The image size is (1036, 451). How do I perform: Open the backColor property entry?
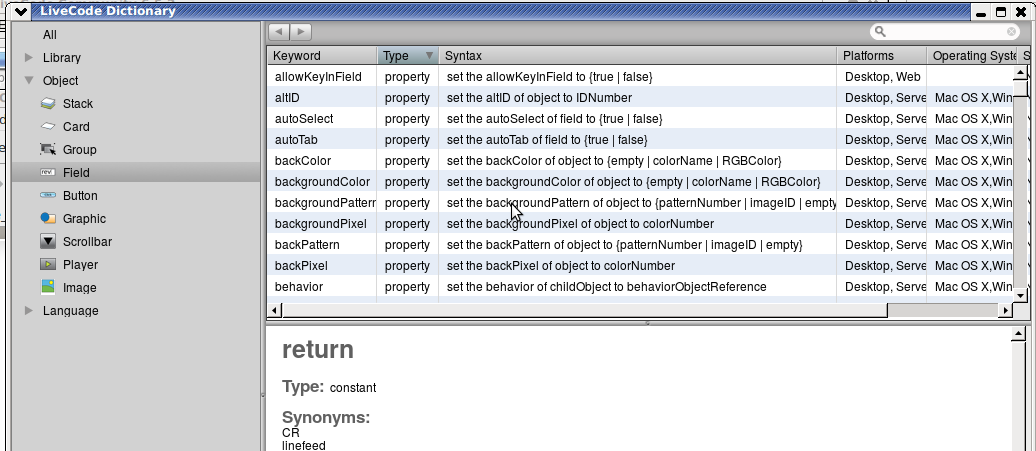pyautogui.click(x=303, y=161)
